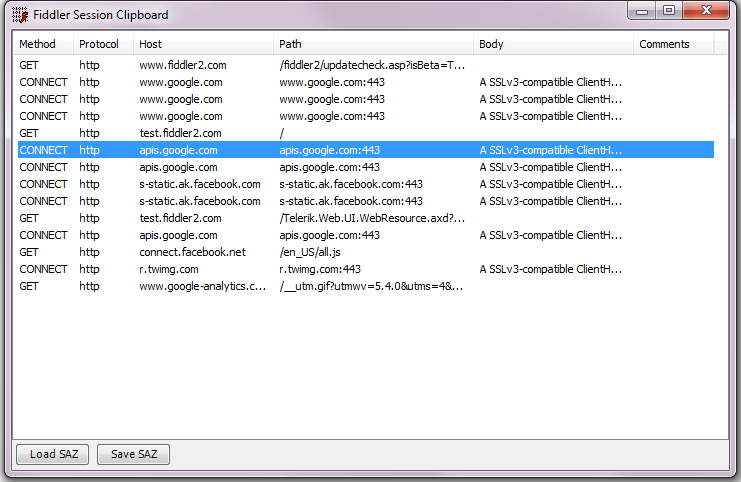This screenshot has height=482, width=741.
Task: Select the /Telerik.Web.UI.WebResource.axd path cell
Action: click(372, 218)
